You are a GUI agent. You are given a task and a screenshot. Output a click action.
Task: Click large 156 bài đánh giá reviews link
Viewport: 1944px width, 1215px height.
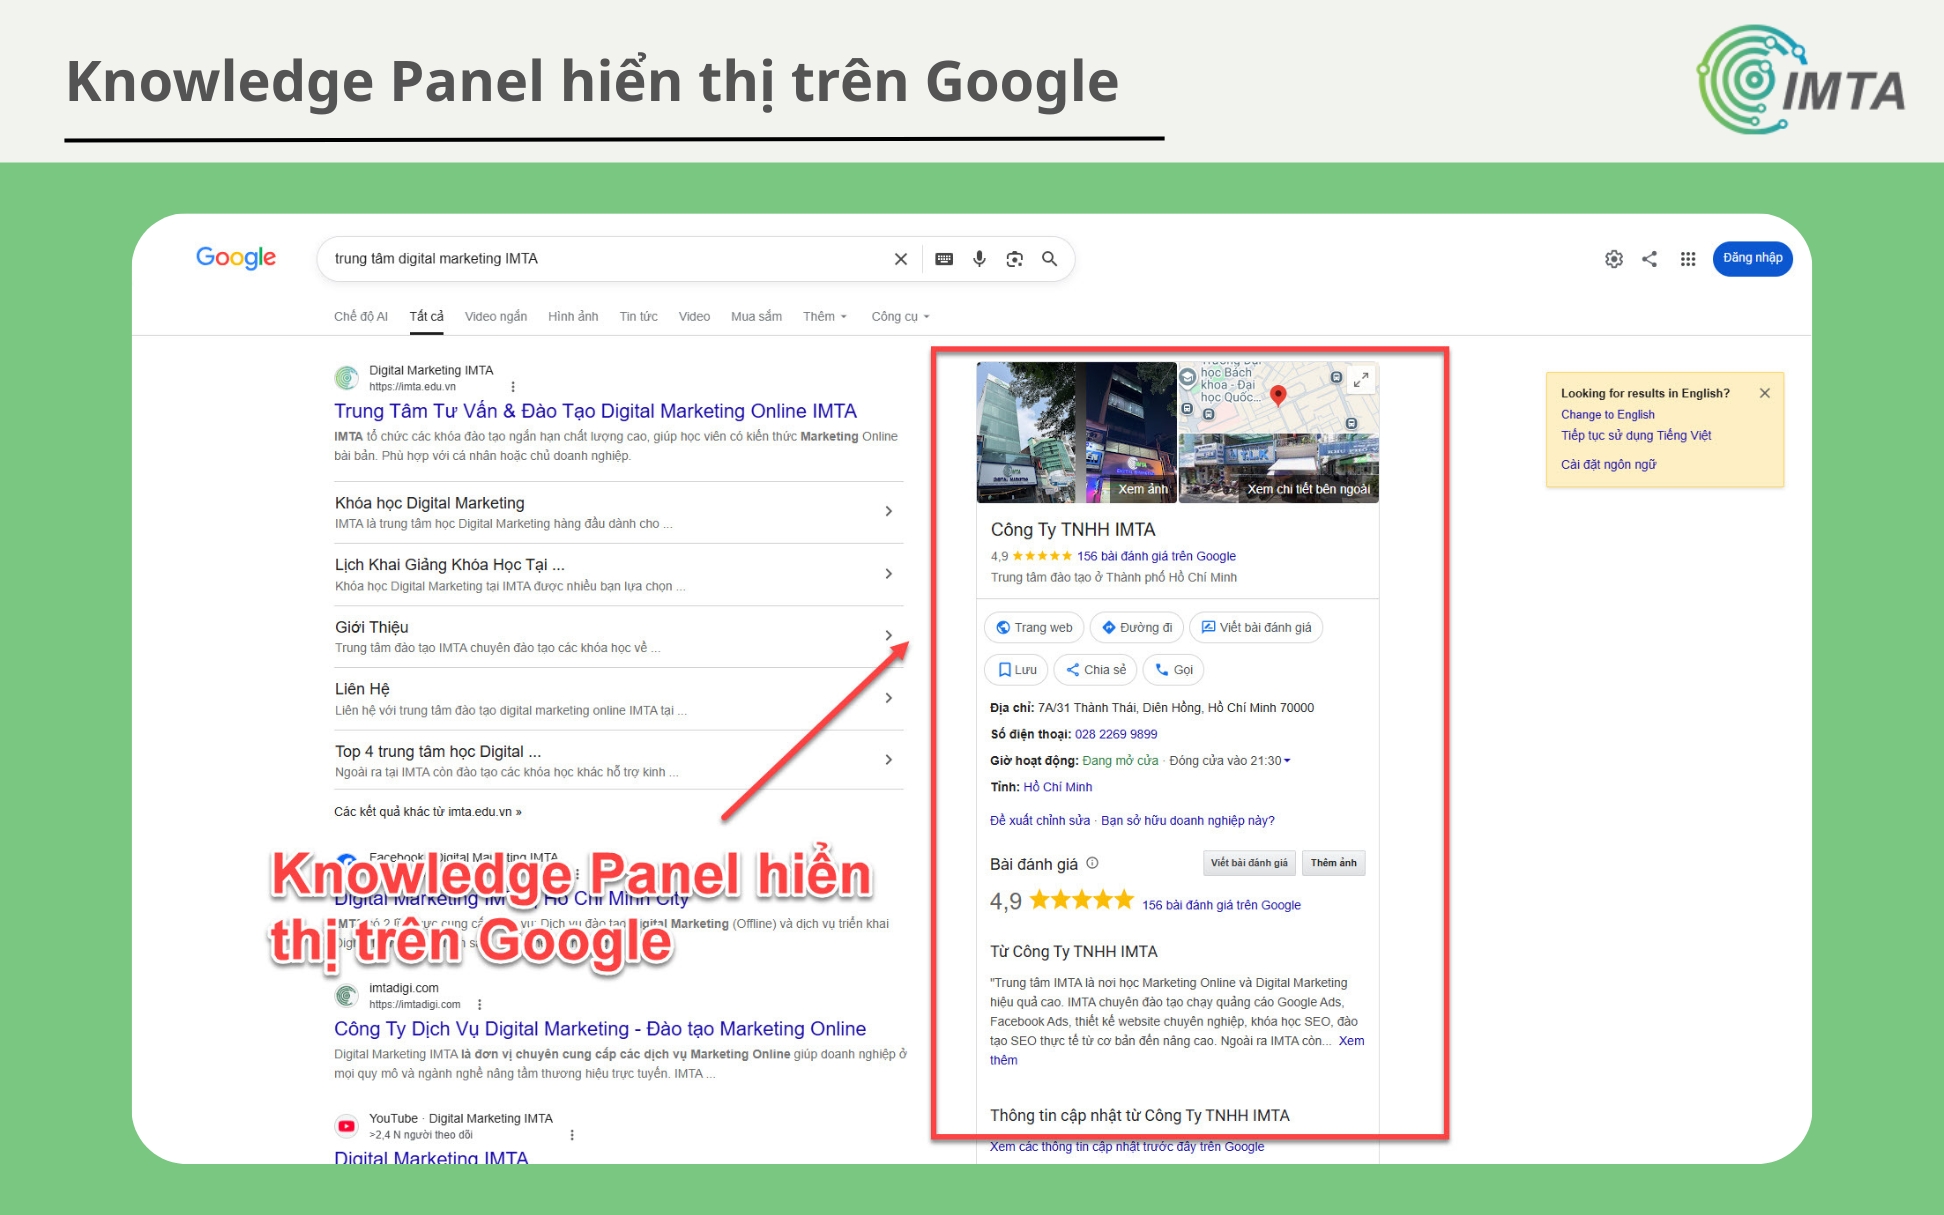[x=1221, y=905]
